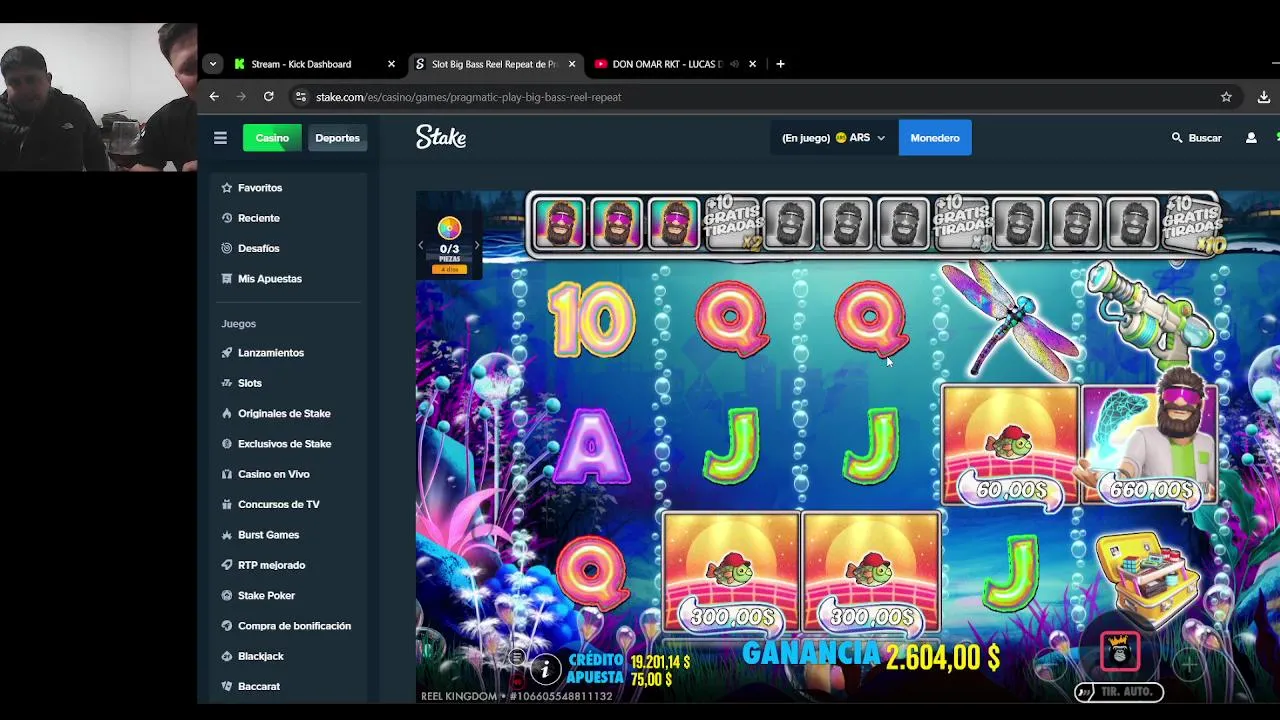Image resolution: width=1280 pixels, height=720 pixels.
Task: Open Originales de Stake
Action: coord(286,413)
